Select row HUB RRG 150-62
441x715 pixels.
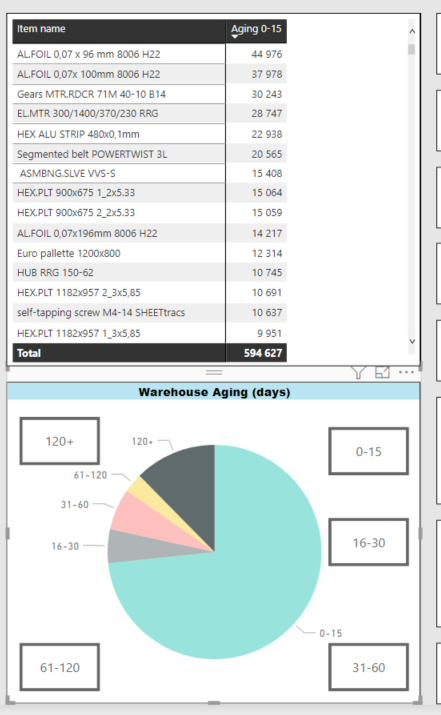(150, 272)
